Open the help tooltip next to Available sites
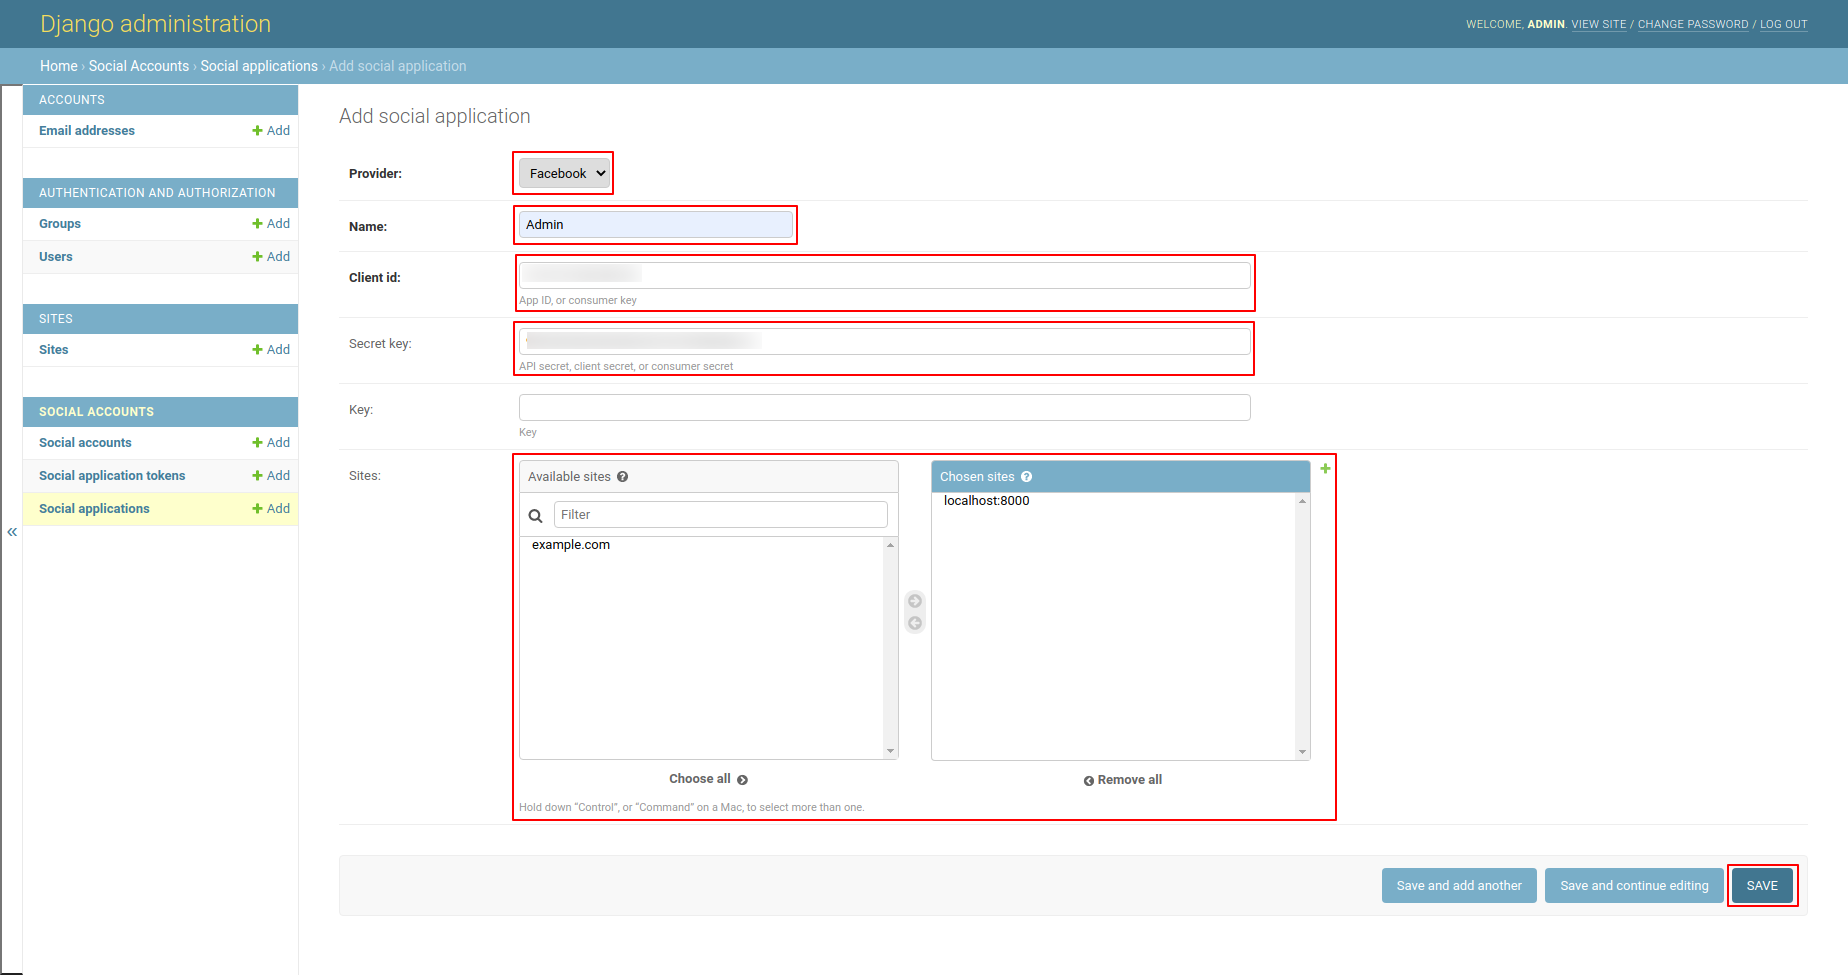The height and width of the screenshot is (975, 1848). pyautogui.click(x=622, y=477)
